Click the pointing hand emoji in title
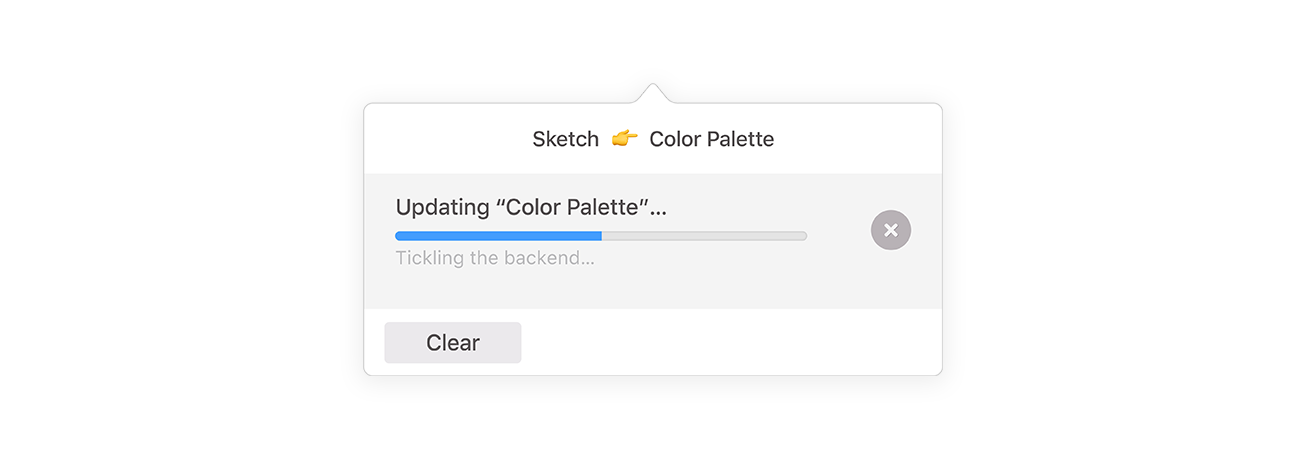This screenshot has height=459, width=1309. click(x=624, y=139)
